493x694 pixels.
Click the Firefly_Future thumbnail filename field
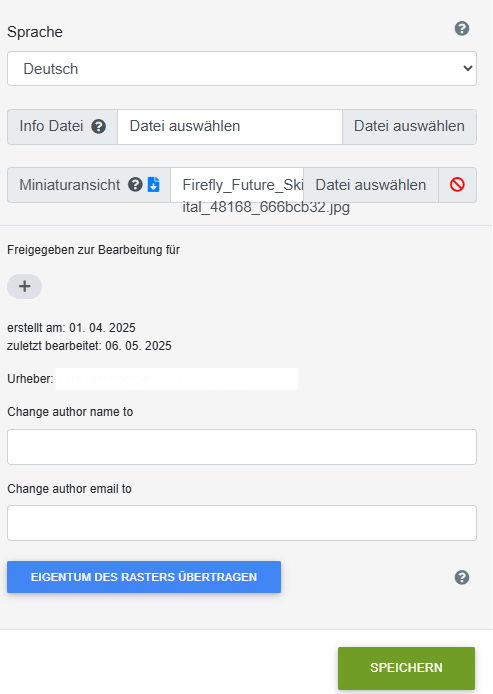[237, 185]
